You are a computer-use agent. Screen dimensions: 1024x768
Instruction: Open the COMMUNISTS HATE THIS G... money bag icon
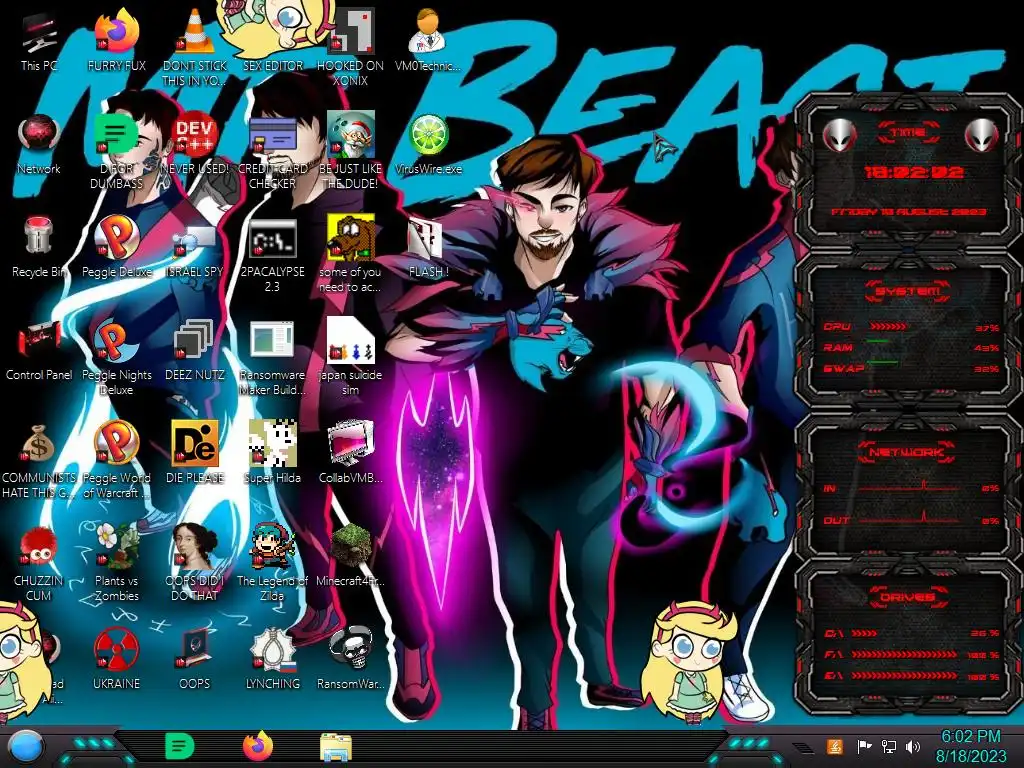[x=39, y=460]
